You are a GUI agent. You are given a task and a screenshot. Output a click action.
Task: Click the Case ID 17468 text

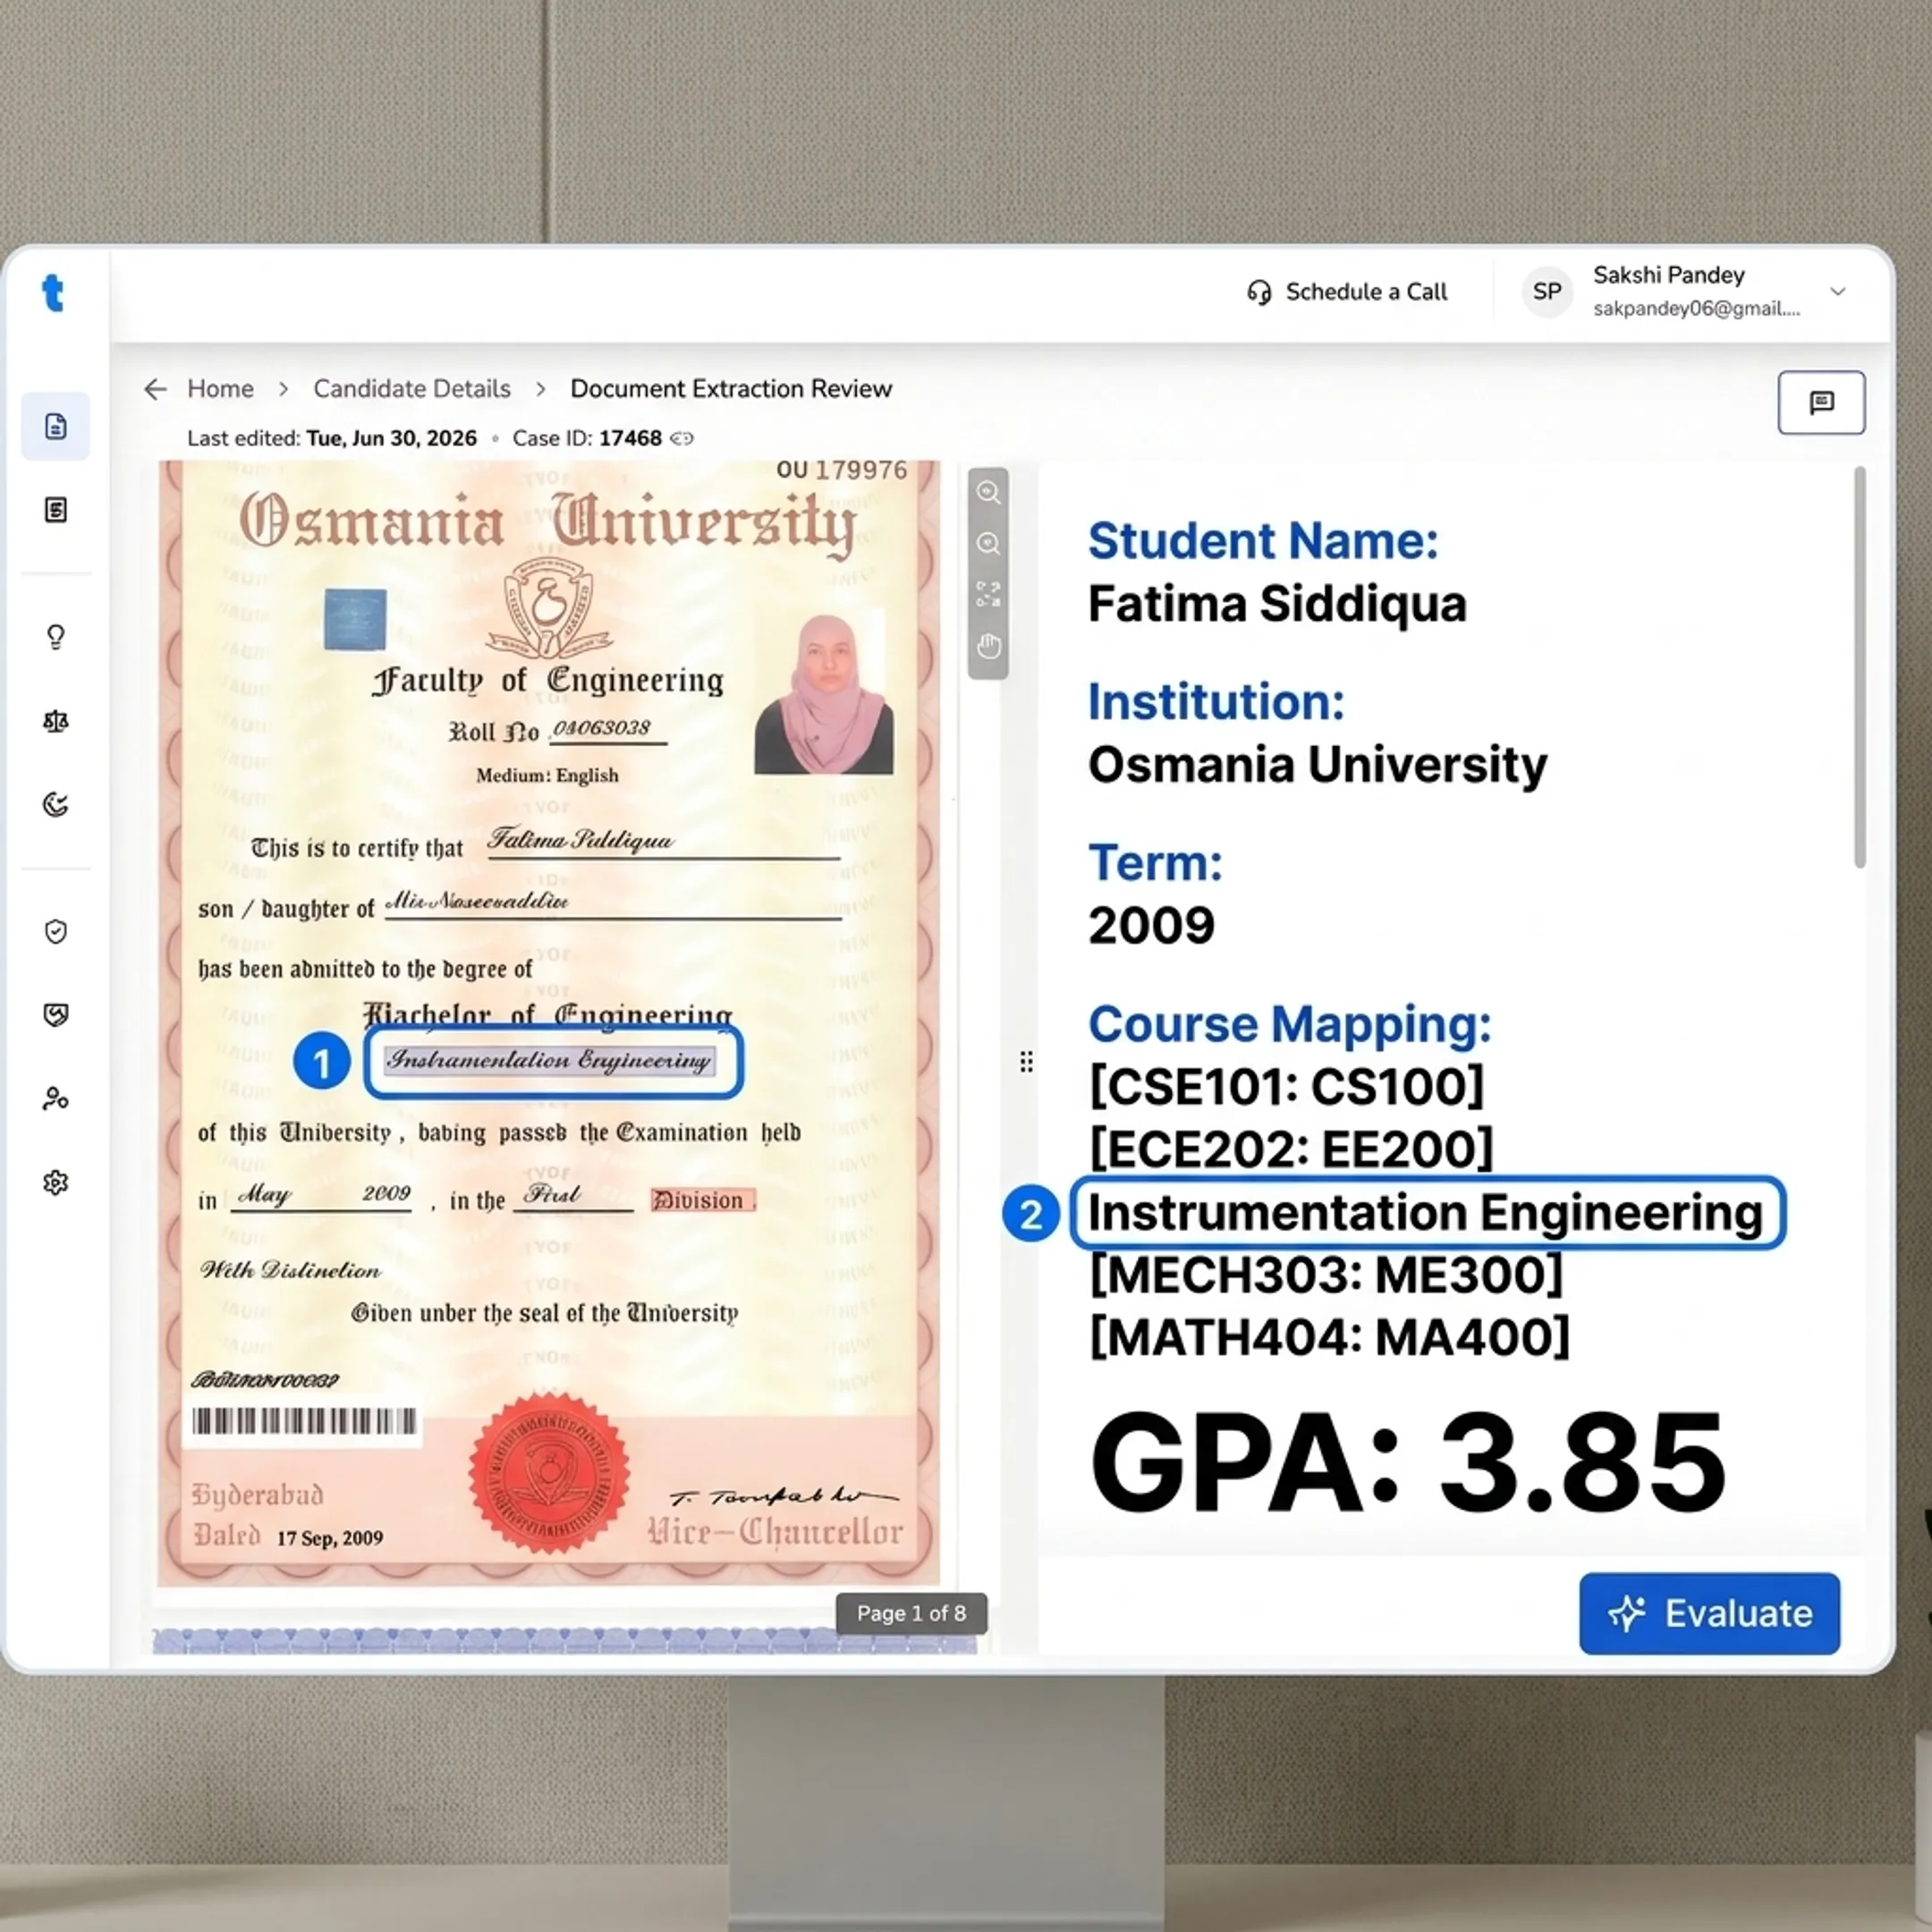point(587,438)
